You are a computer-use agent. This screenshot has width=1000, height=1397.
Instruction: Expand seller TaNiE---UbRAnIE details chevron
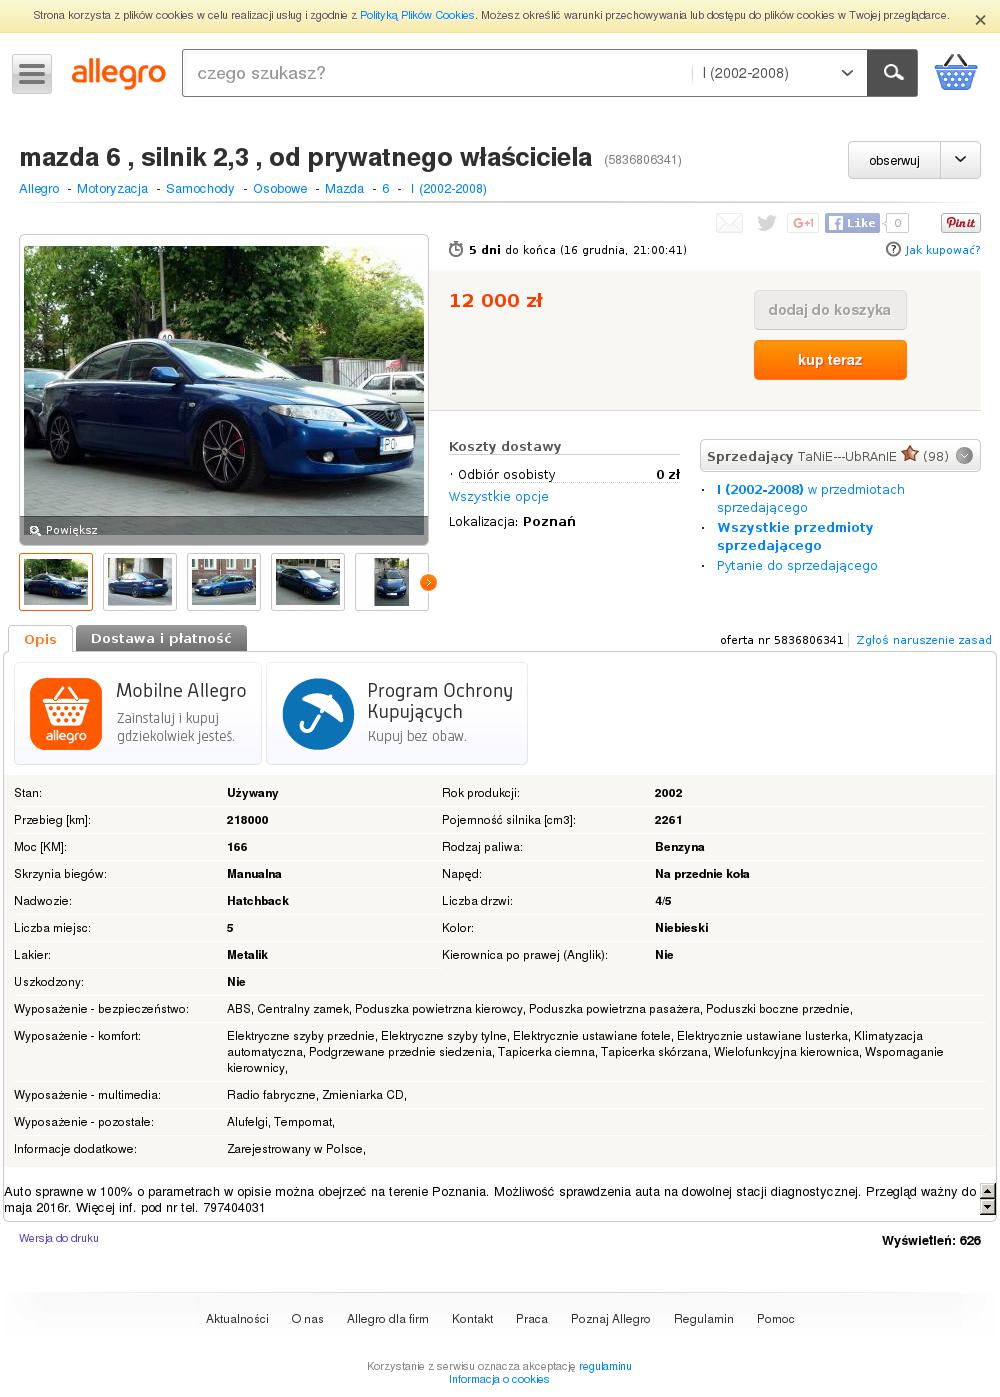click(x=964, y=456)
